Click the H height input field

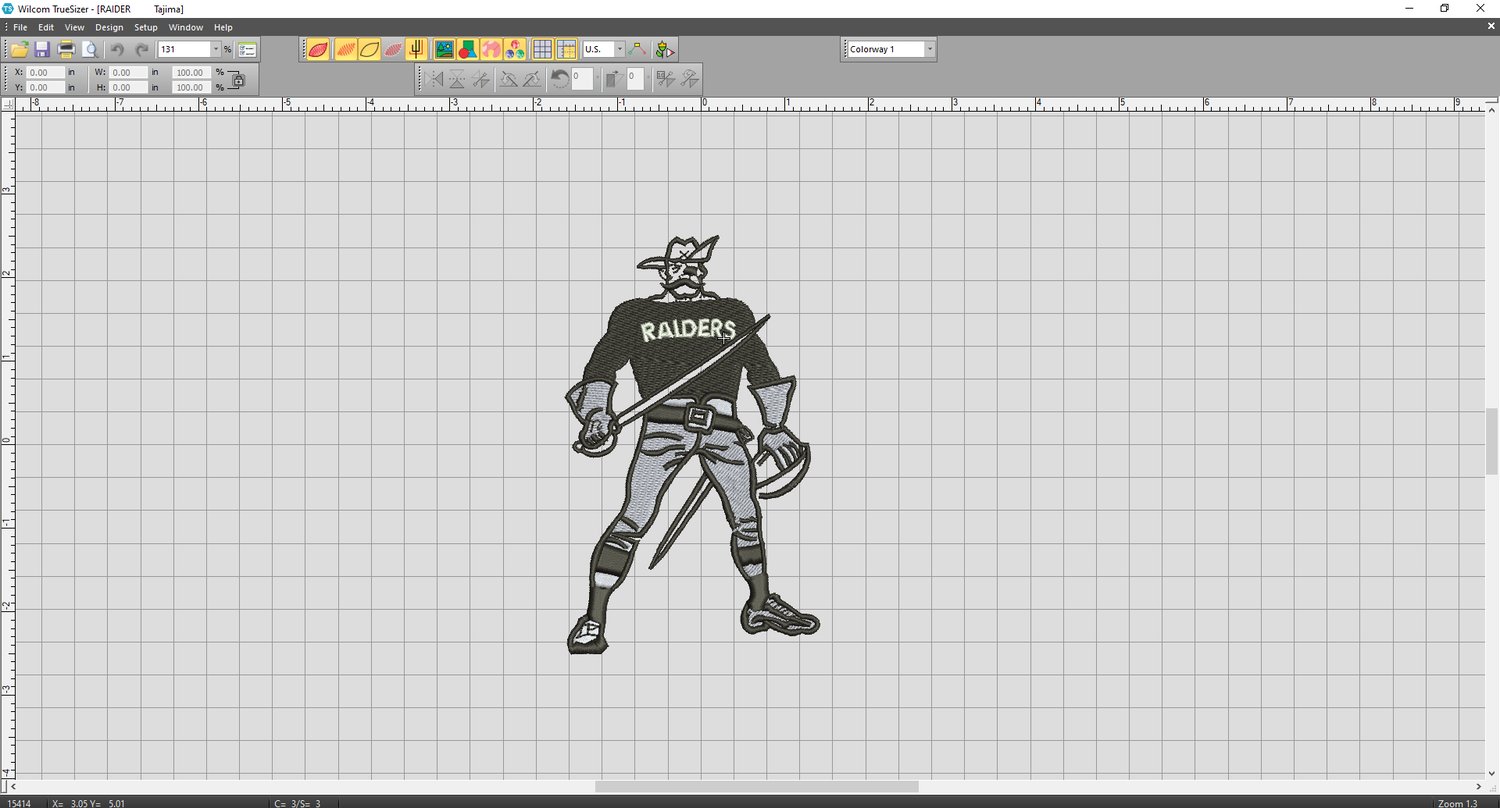(x=129, y=87)
